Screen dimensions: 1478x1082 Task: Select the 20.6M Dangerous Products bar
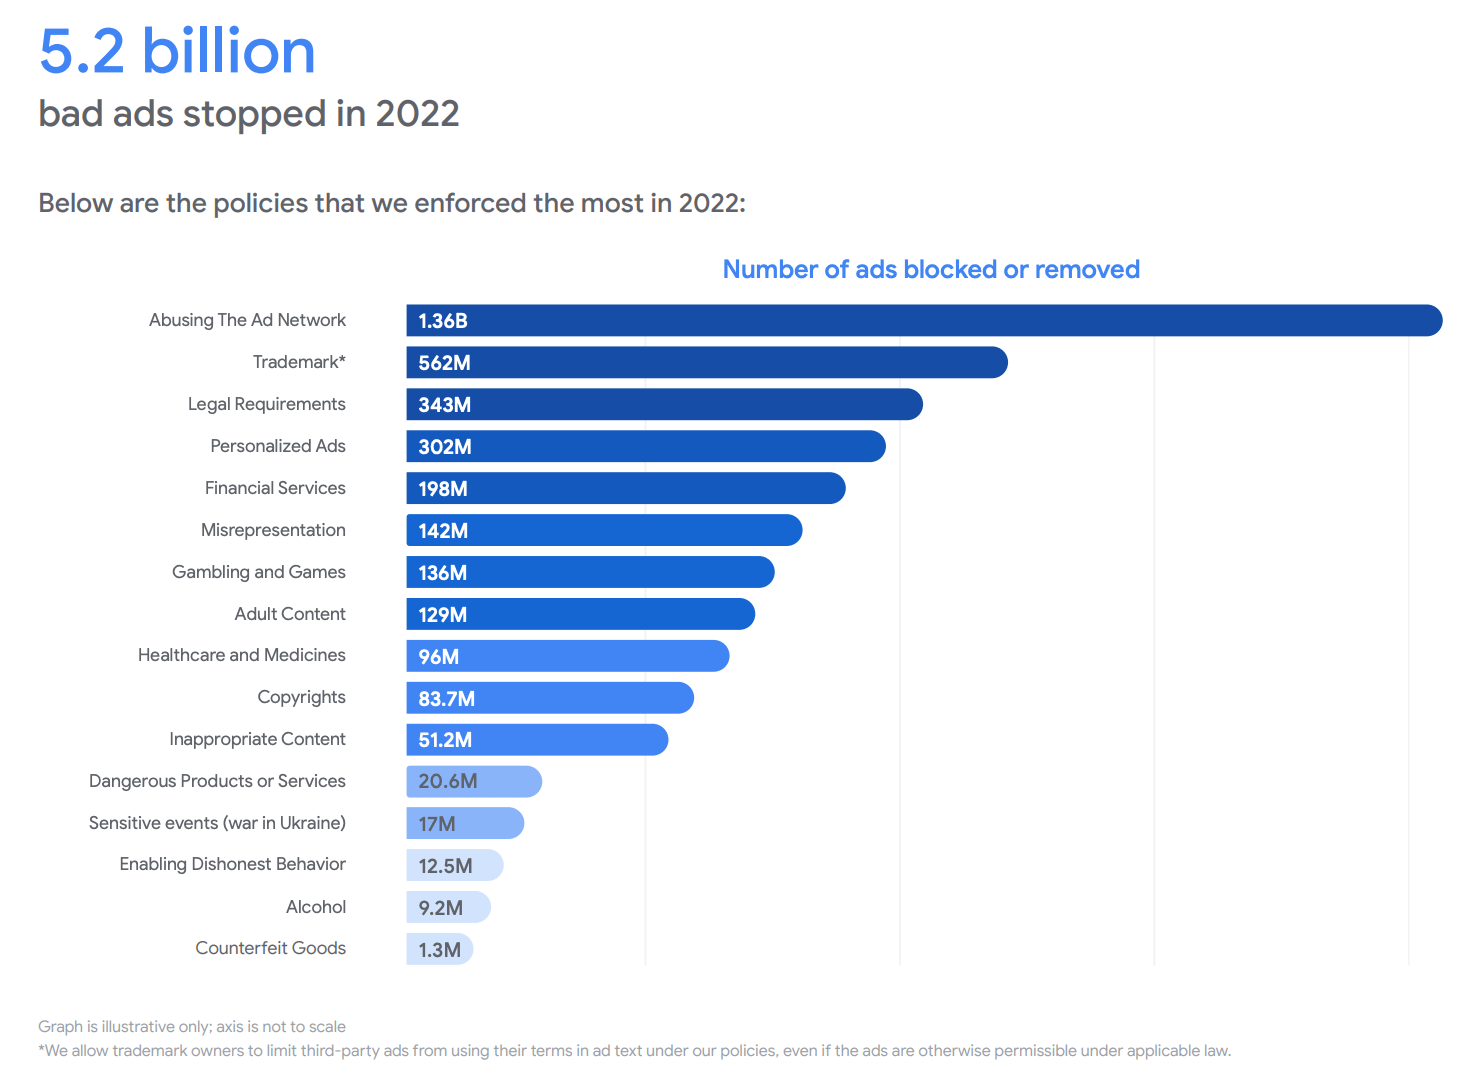tap(474, 781)
